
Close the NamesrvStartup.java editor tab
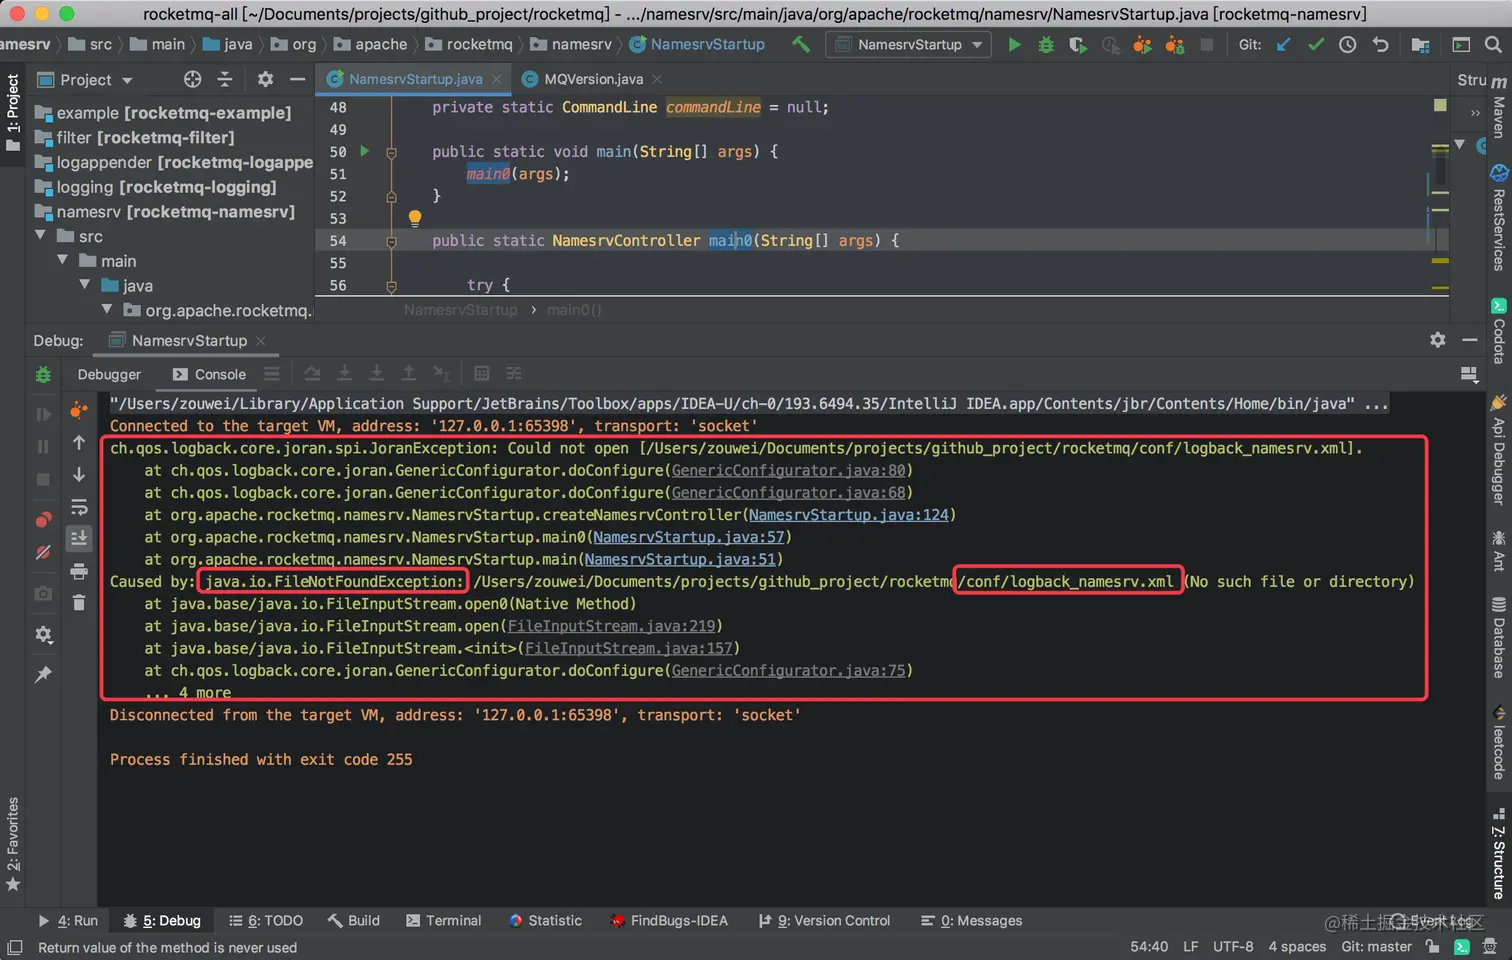click(x=497, y=79)
